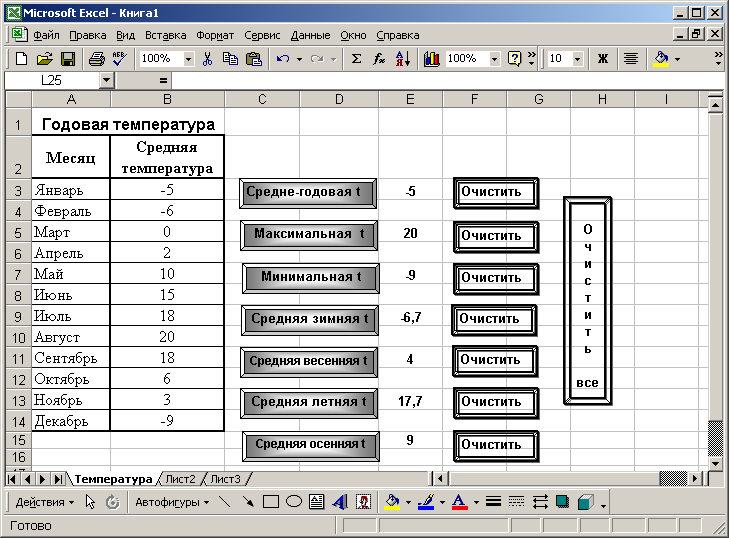Run spell check (ABC checkmark icon)
This screenshot has height=538, width=729.
[x=119, y=59]
